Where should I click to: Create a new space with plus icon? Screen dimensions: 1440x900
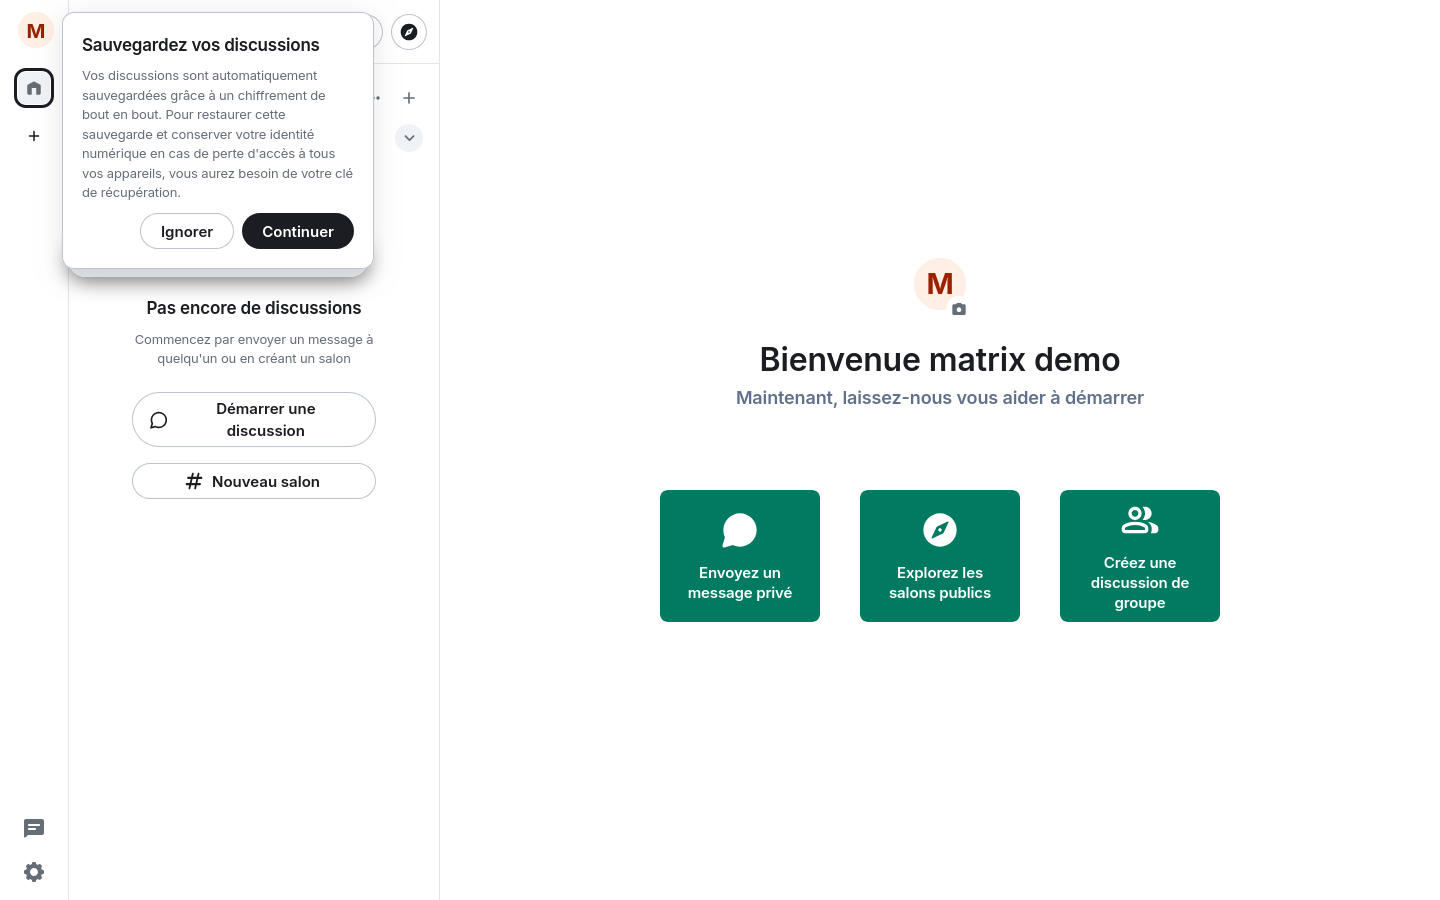coord(34,136)
